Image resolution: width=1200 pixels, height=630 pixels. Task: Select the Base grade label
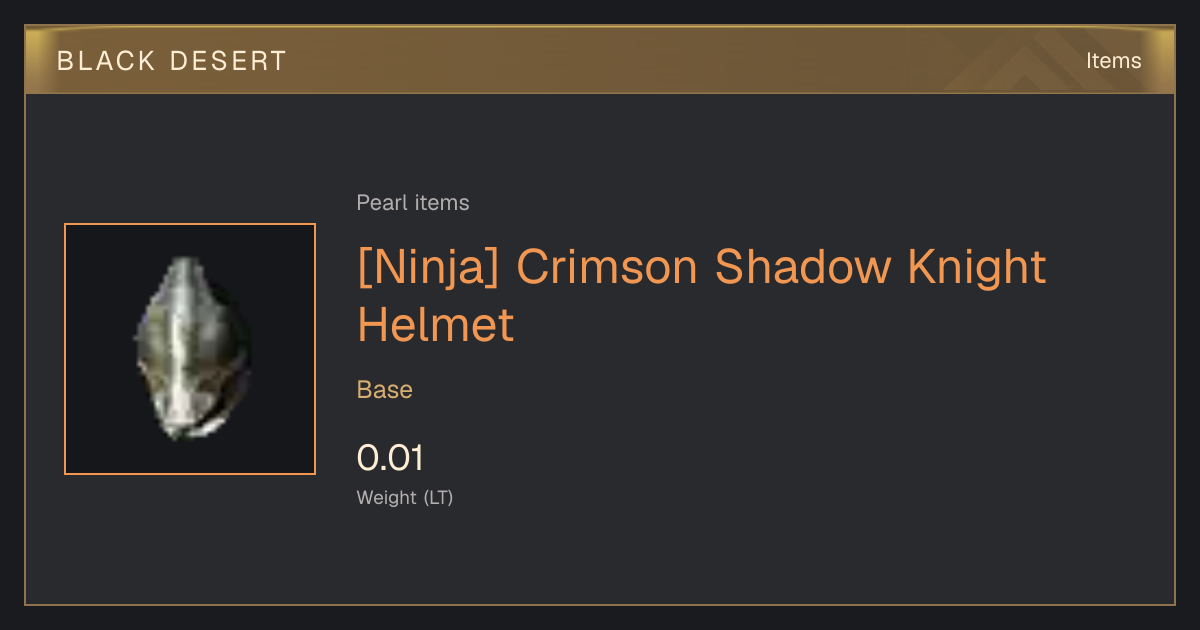(385, 390)
